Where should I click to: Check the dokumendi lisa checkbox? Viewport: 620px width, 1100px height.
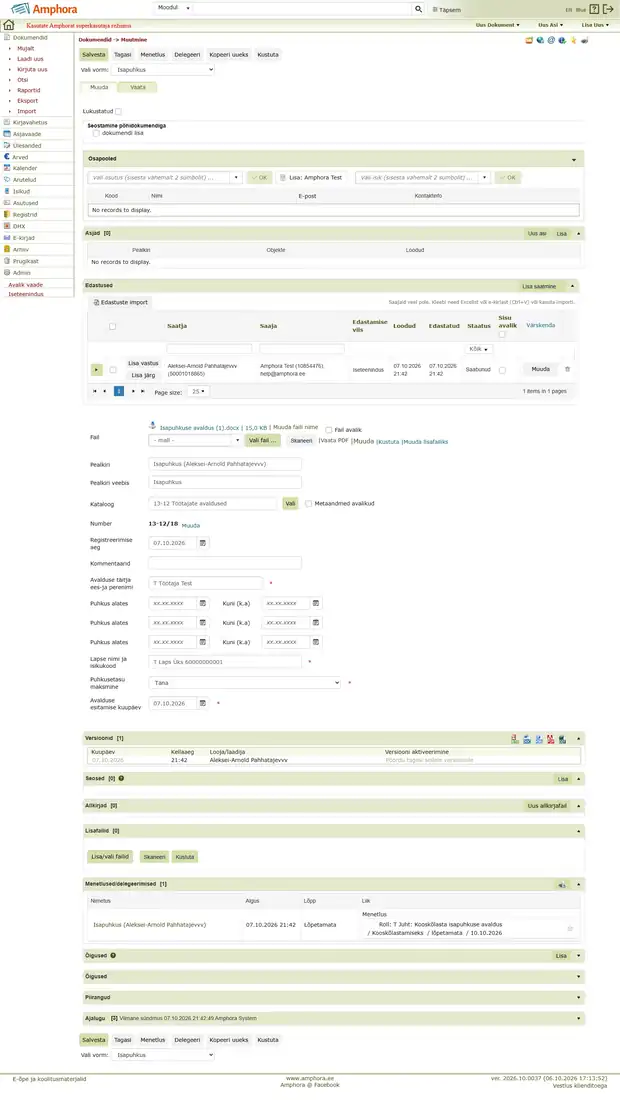click(x=96, y=133)
